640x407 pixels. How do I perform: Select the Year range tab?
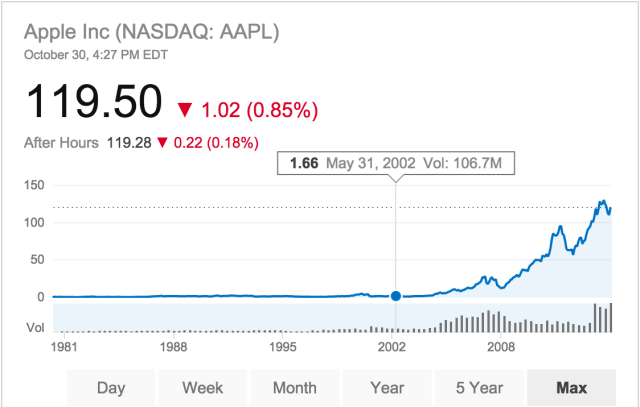pyautogui.click(x=386, y=388)
